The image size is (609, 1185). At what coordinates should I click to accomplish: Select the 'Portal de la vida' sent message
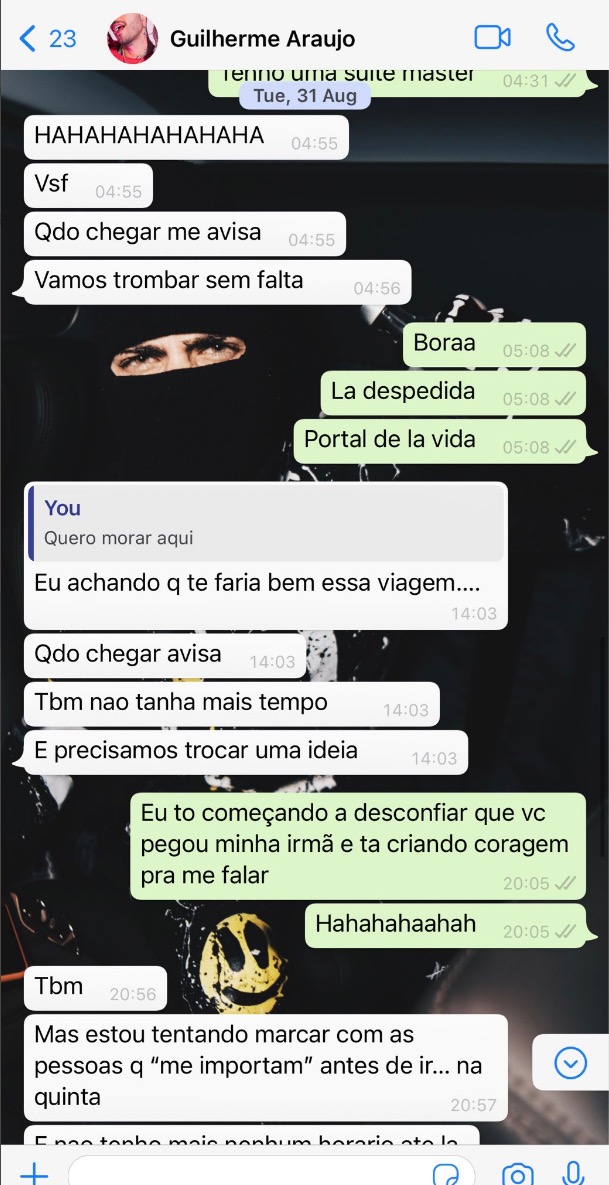click(440, 441)
